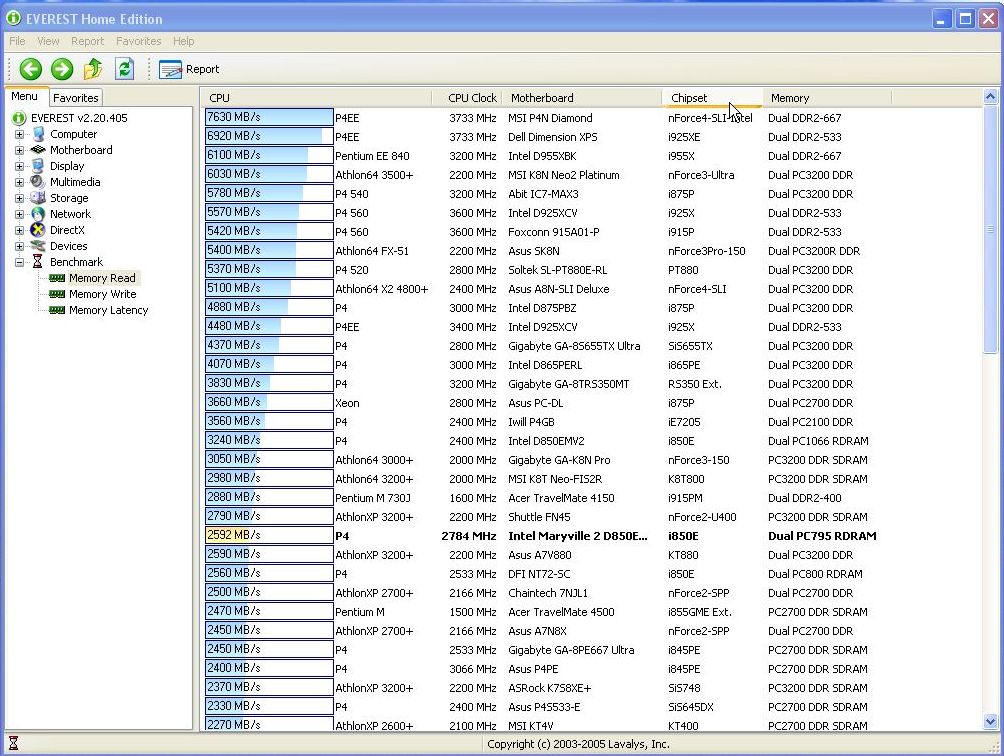
Task: Expand the Devices tree node
Action: coord(19,246)
